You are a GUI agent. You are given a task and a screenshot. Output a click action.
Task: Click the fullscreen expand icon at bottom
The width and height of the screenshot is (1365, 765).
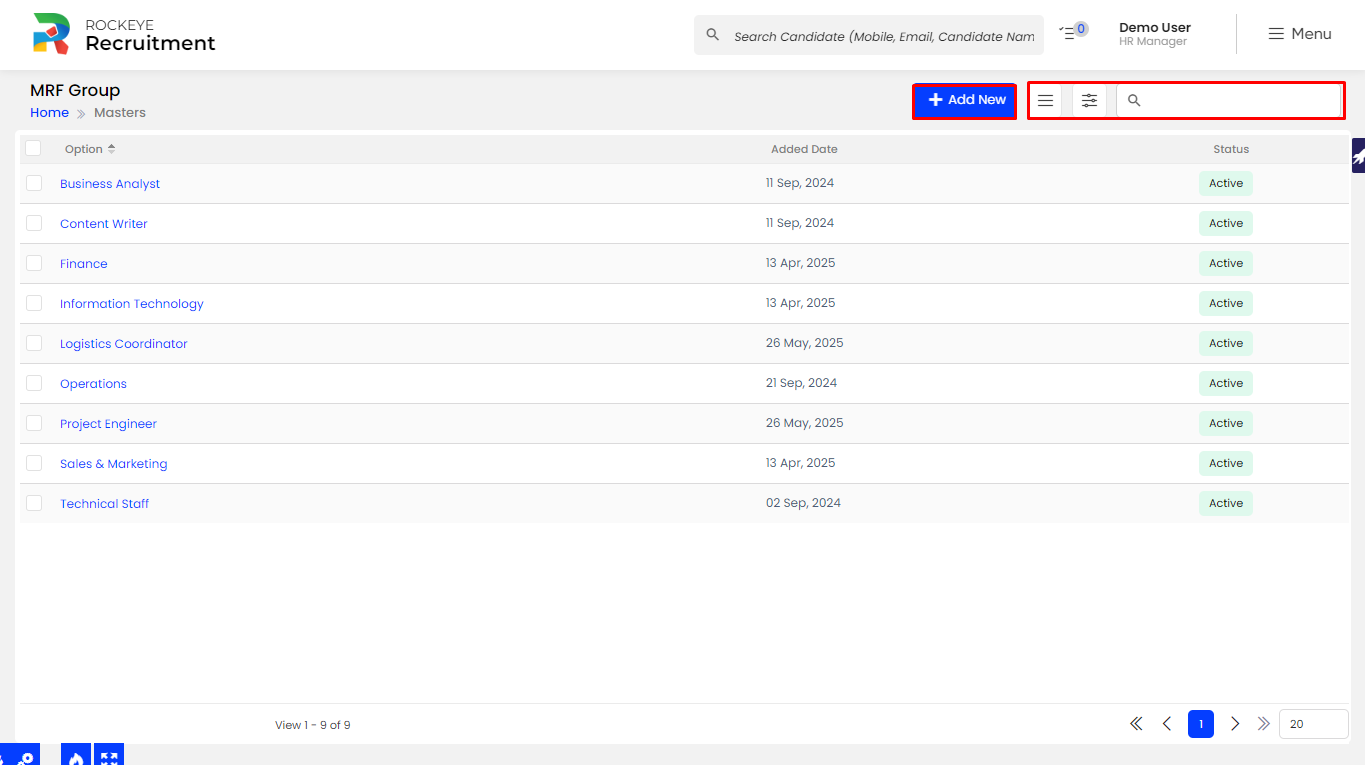110,757
